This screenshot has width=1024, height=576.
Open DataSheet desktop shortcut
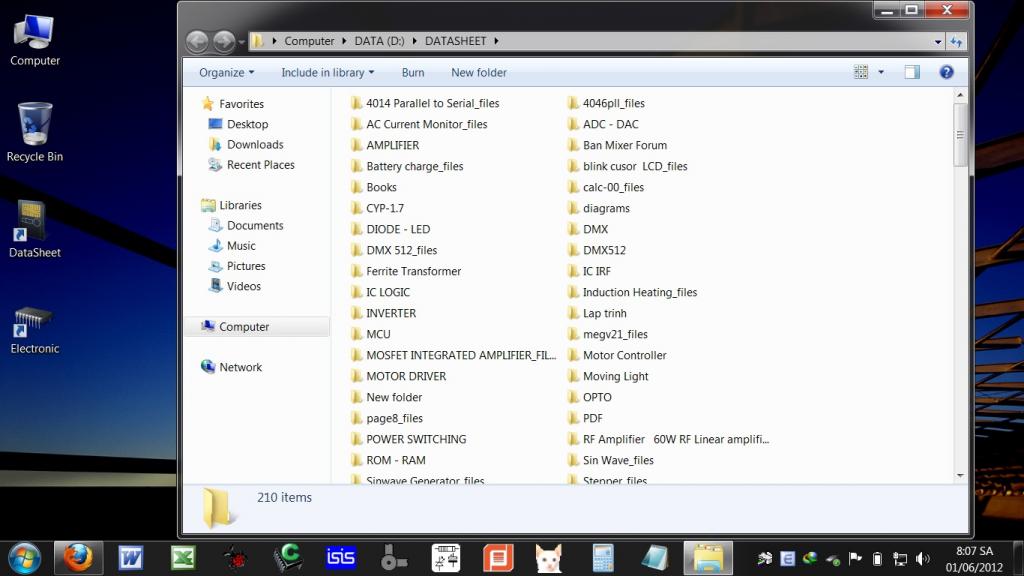[34, 229]
